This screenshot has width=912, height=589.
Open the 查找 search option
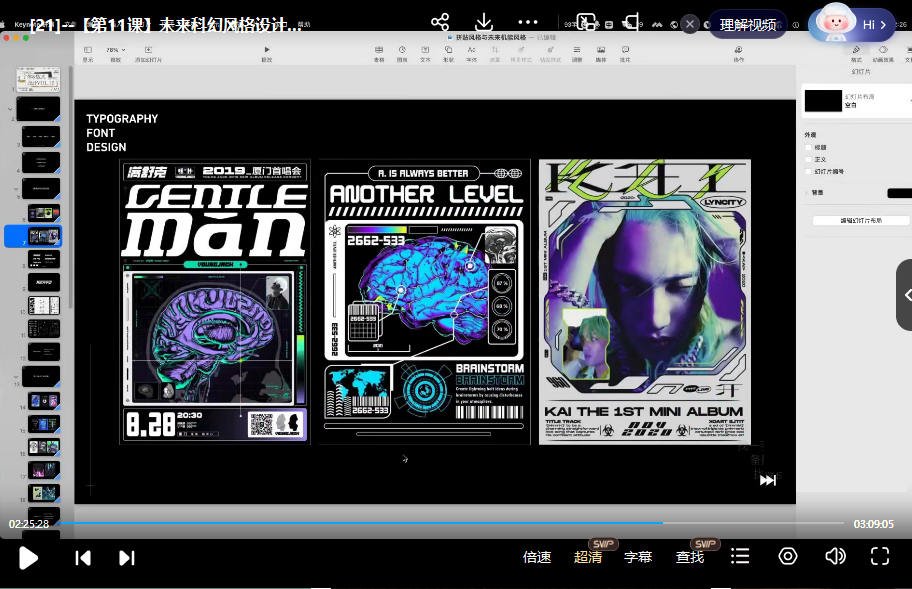coord(690,557)
